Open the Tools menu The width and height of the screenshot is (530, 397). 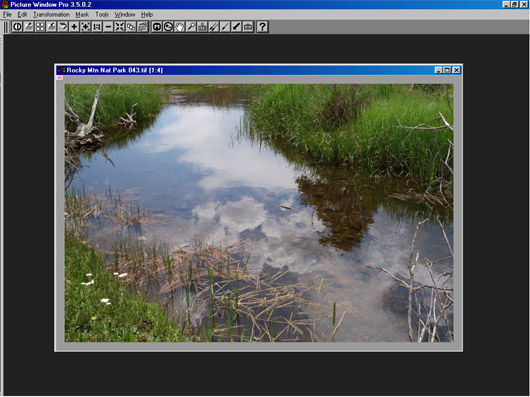(x=102, y=15)
